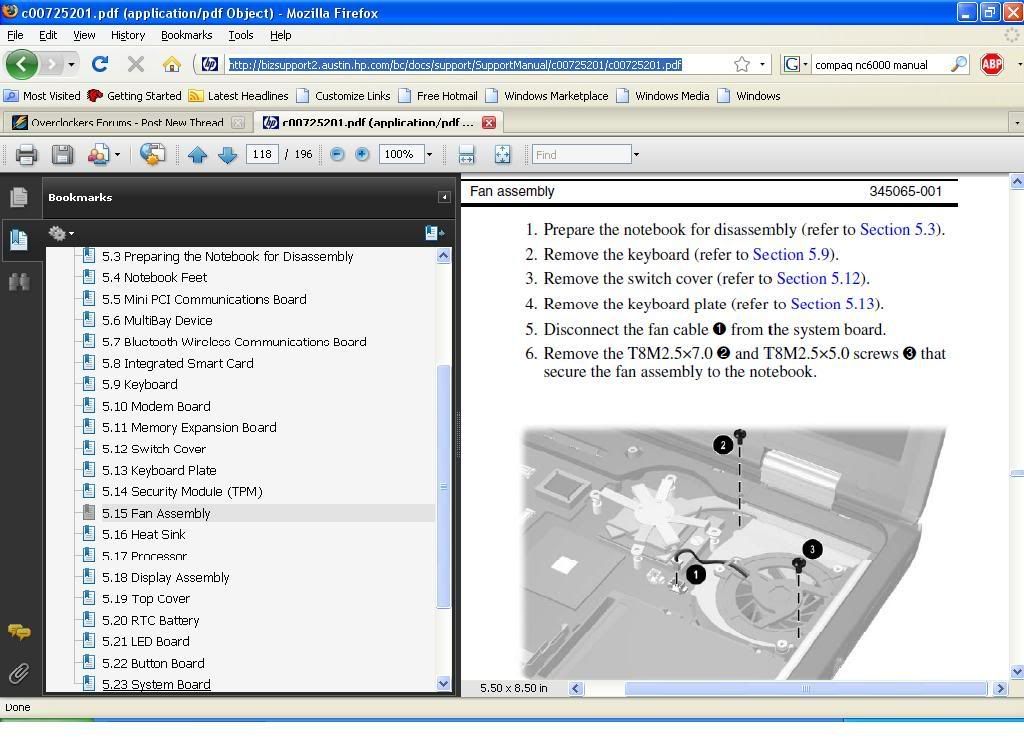The height and width of the screenshot is (742, 1024).
Task: Follow the Section 5.3 link
Action: [x=898, y=229]
